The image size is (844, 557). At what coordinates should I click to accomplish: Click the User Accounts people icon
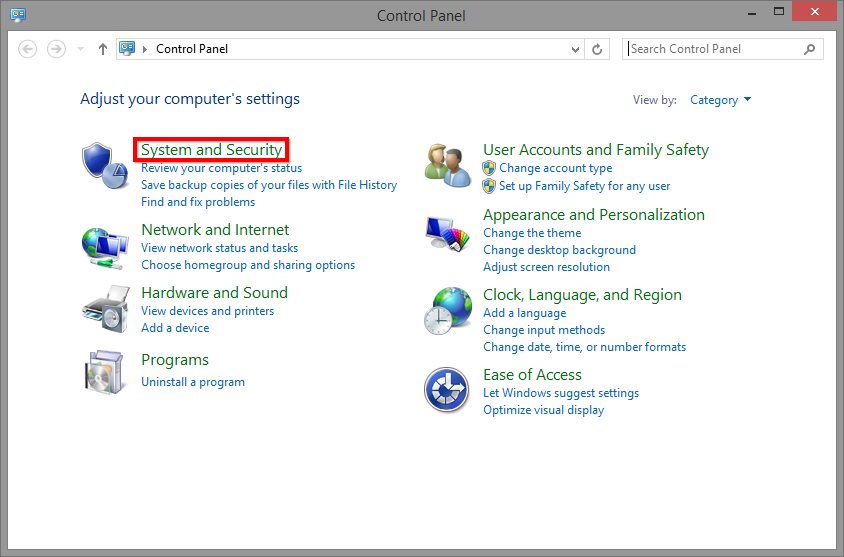point(448,165)
